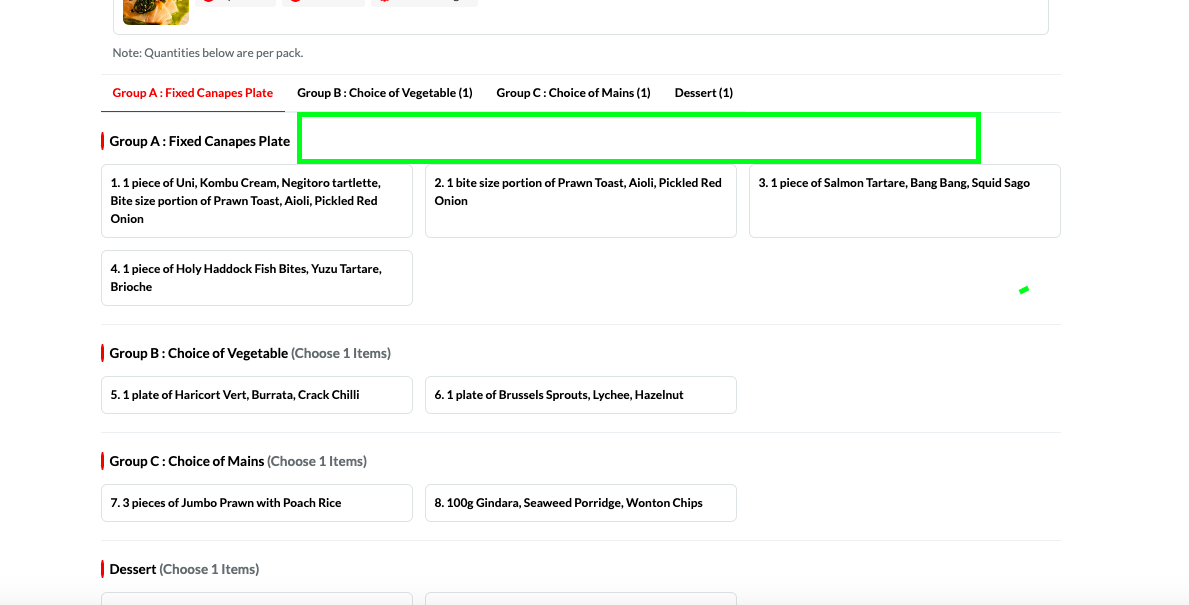The image size is (1189, 605).
Task: Choose Salmon Tartare, Bang Bang, Squid Sago
Action: pyautogui.click(x=904, y=201)
